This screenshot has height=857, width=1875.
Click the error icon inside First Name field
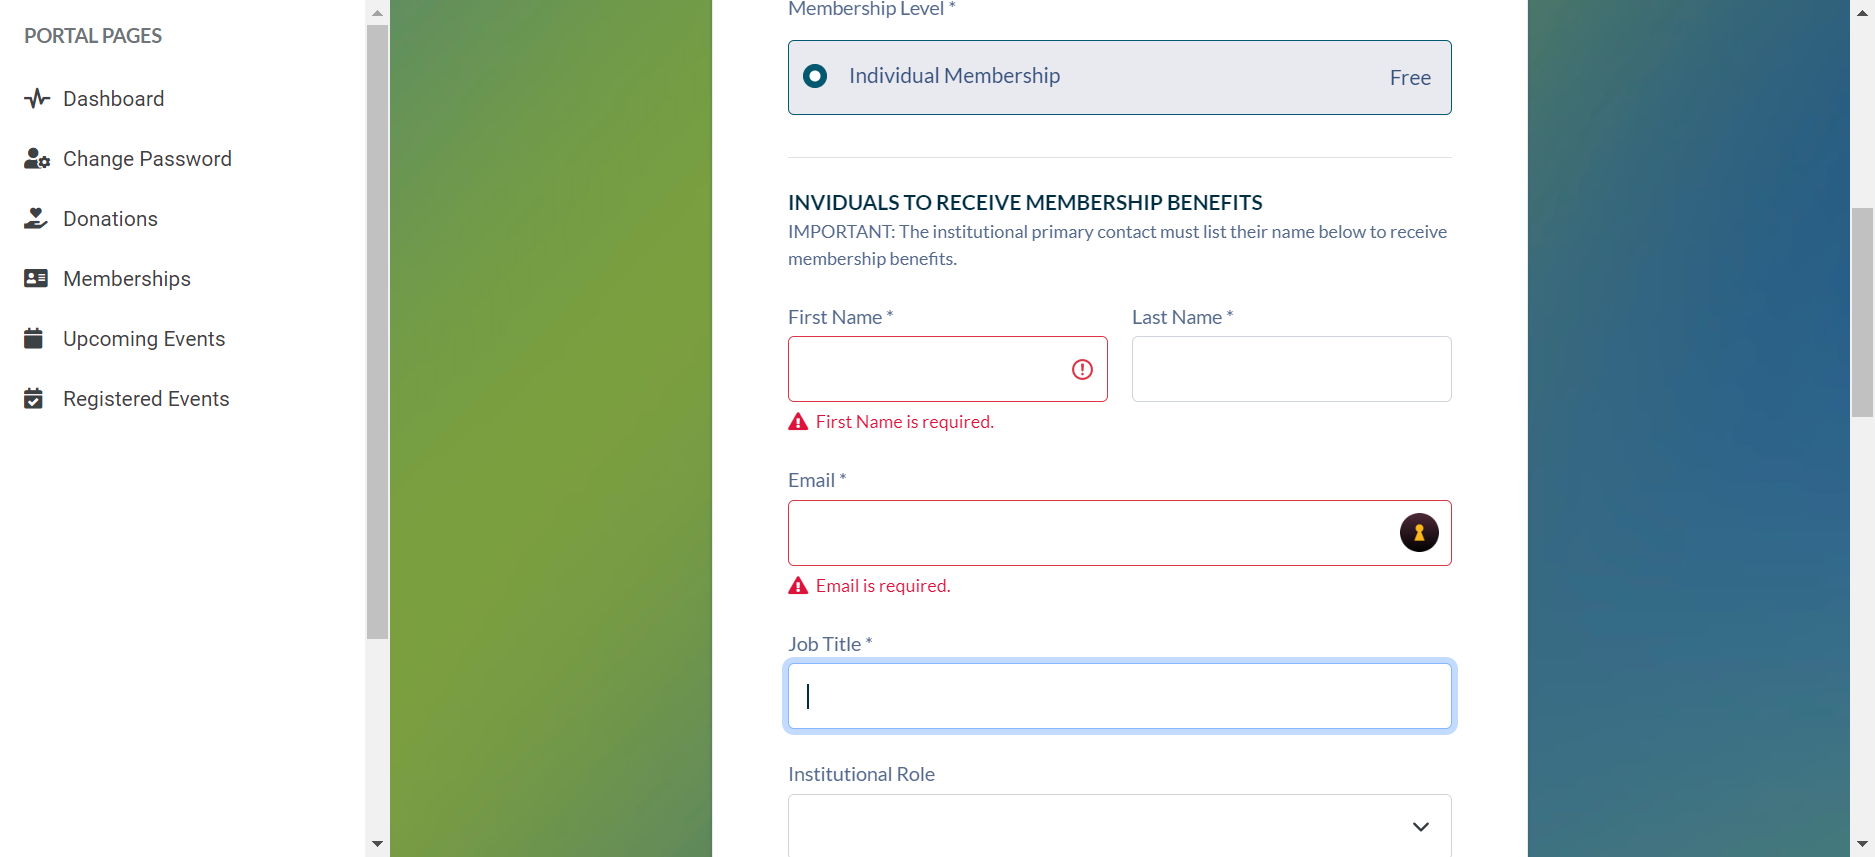click(x=1082, y=369)
